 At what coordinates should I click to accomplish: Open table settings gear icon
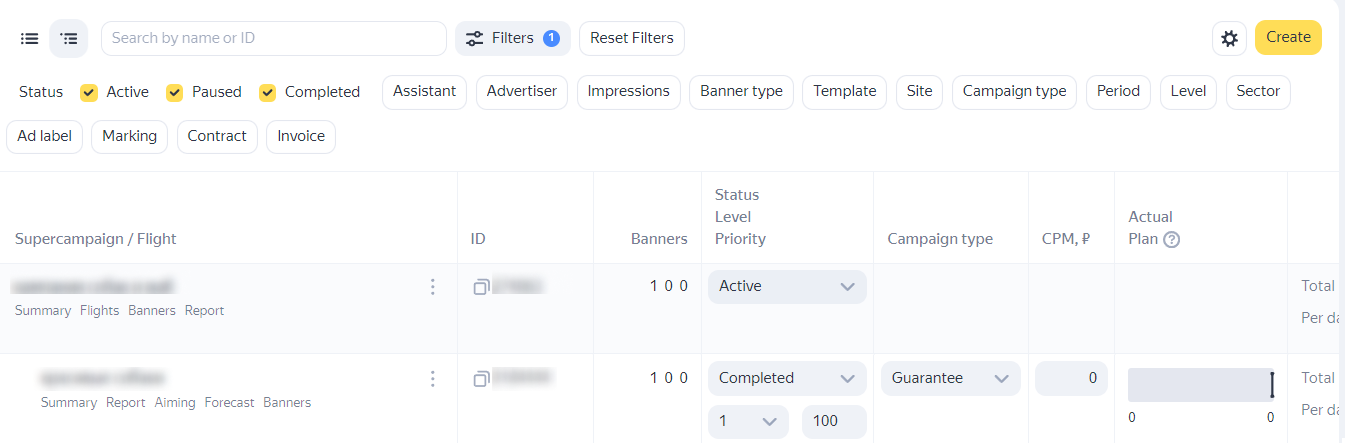point(1229,38)
